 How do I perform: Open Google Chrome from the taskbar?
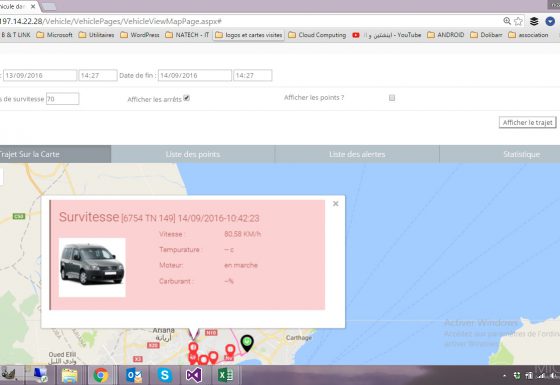tap(101, 375)
